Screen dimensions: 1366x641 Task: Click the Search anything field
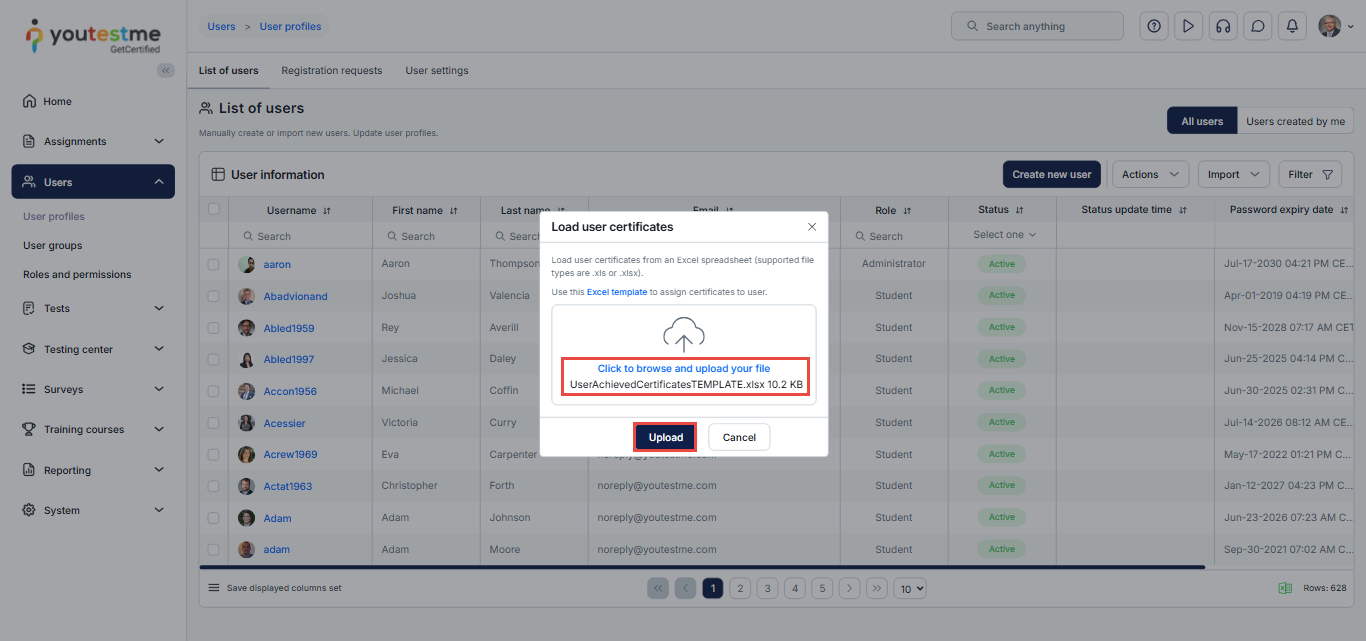point(1037,26)
